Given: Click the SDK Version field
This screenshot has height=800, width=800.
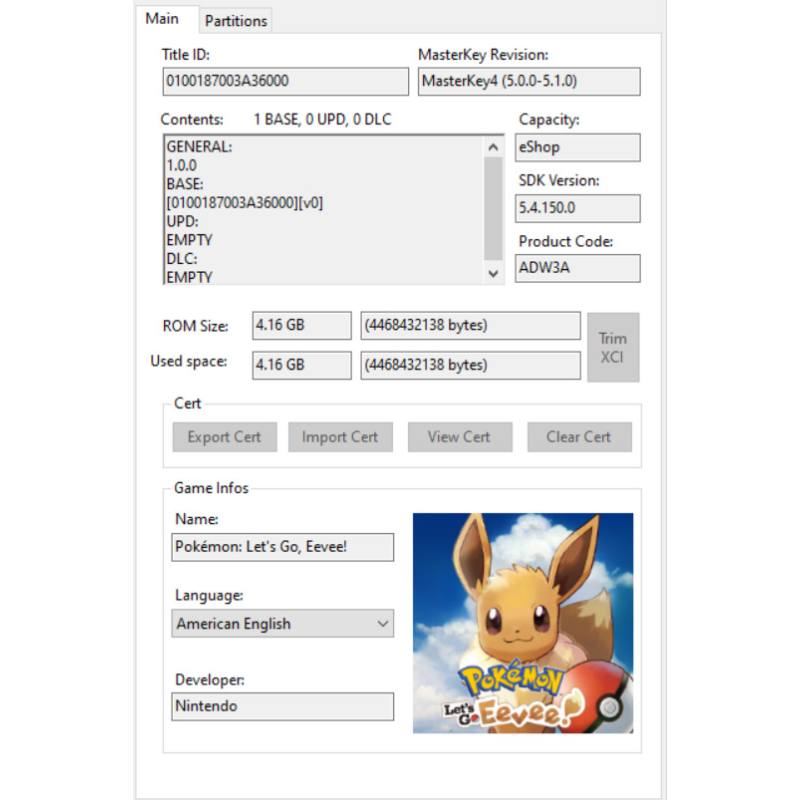Looking at the screenshot, I should (x=578, y=208).
